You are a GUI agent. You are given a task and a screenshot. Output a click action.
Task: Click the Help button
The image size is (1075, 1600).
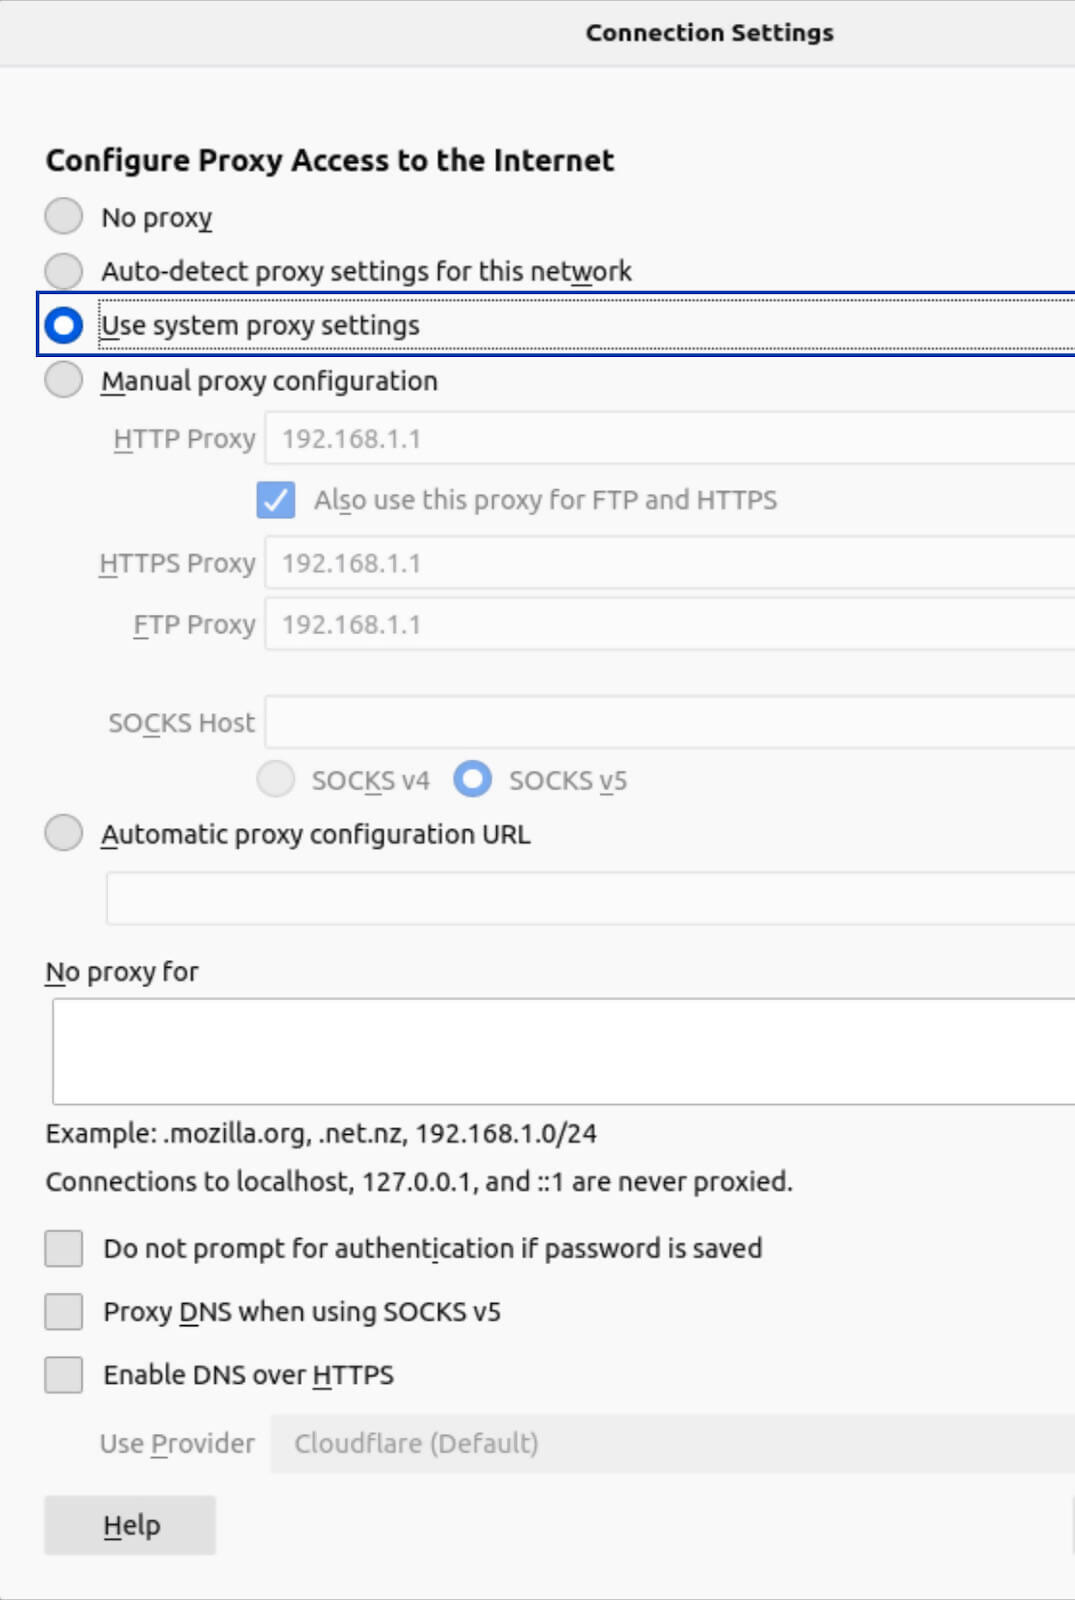130,1524
